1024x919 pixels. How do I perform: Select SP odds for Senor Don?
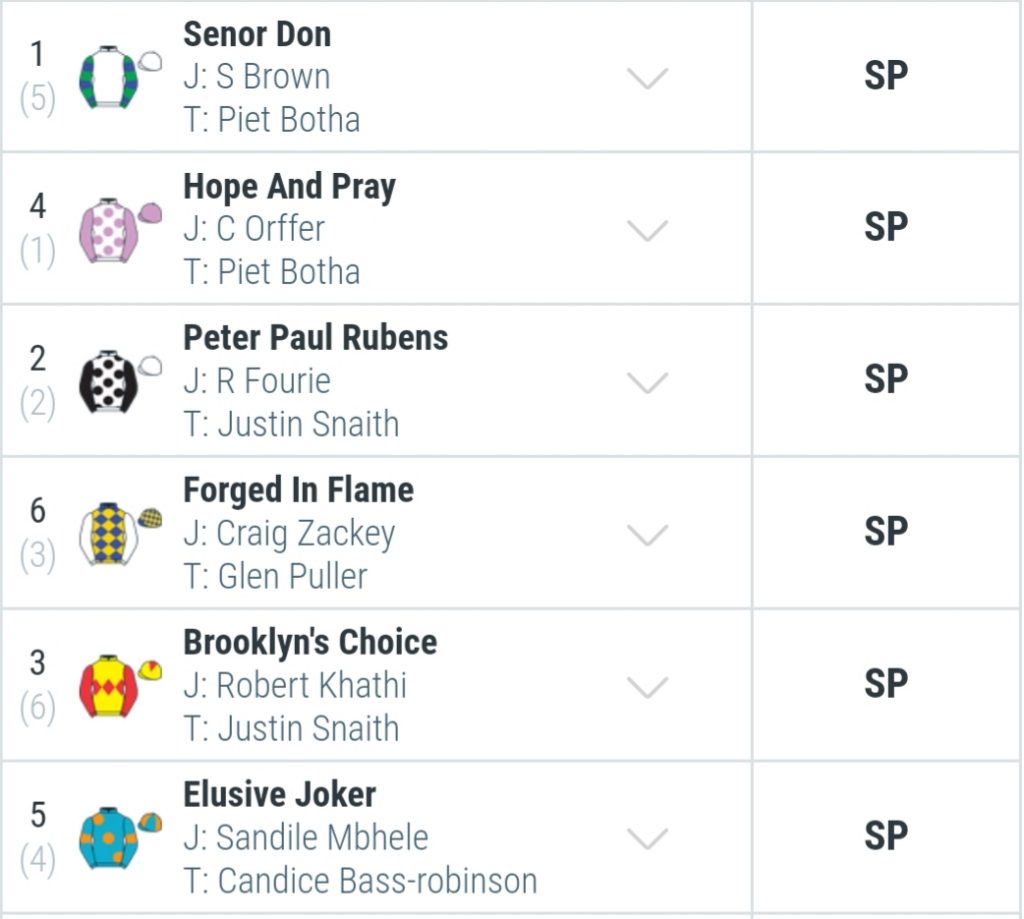(886, 76)
